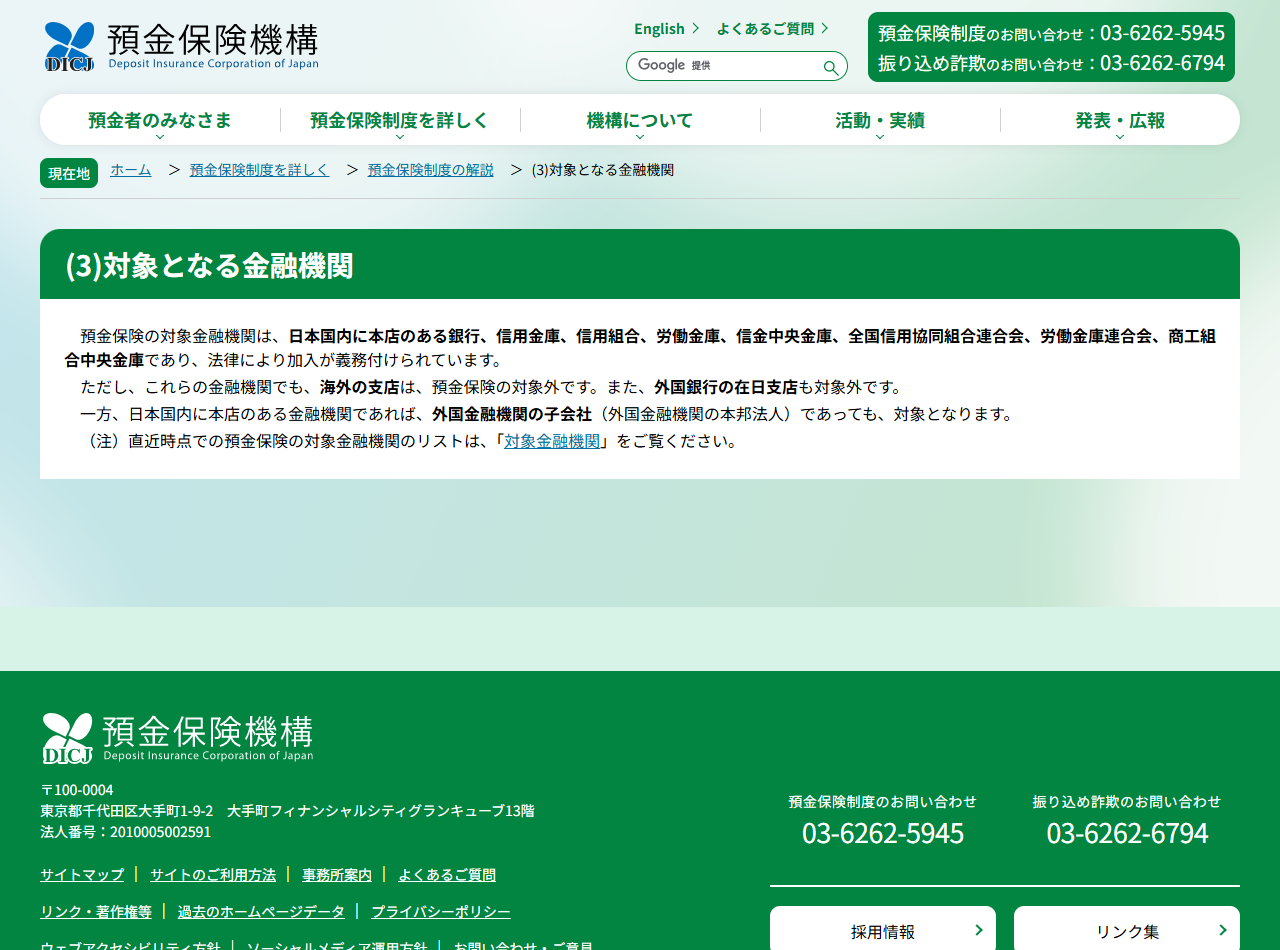Expand the 機構について menu
The height and width of the screenshot is (950, 1280).
640,120
